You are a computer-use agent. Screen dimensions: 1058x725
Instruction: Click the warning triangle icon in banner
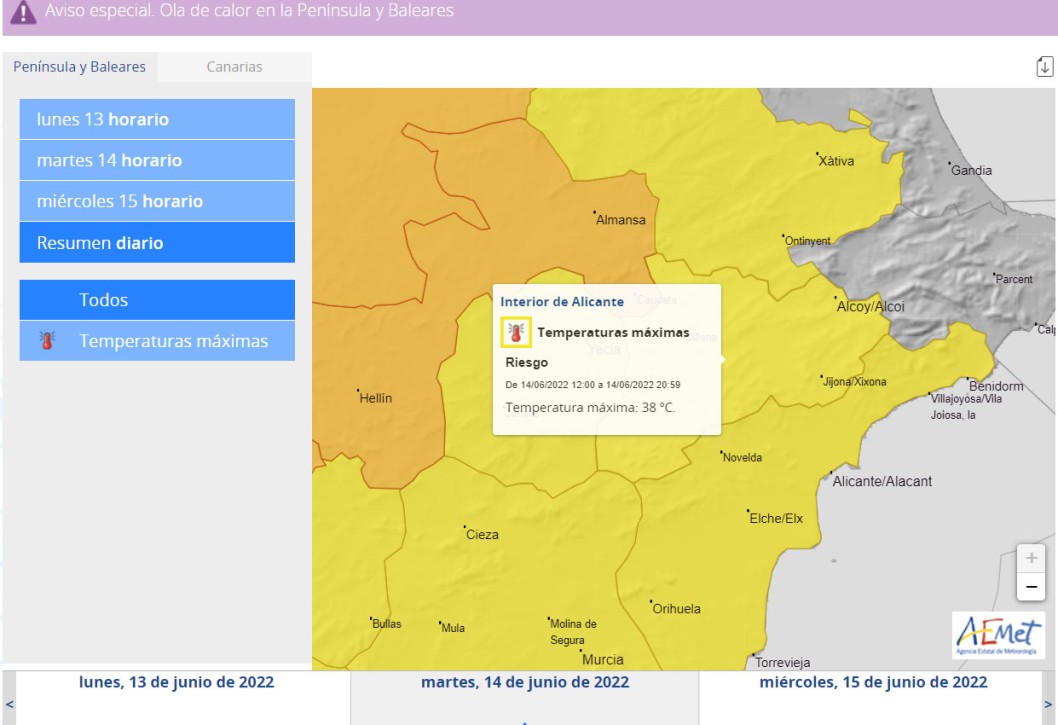point(24,11)
